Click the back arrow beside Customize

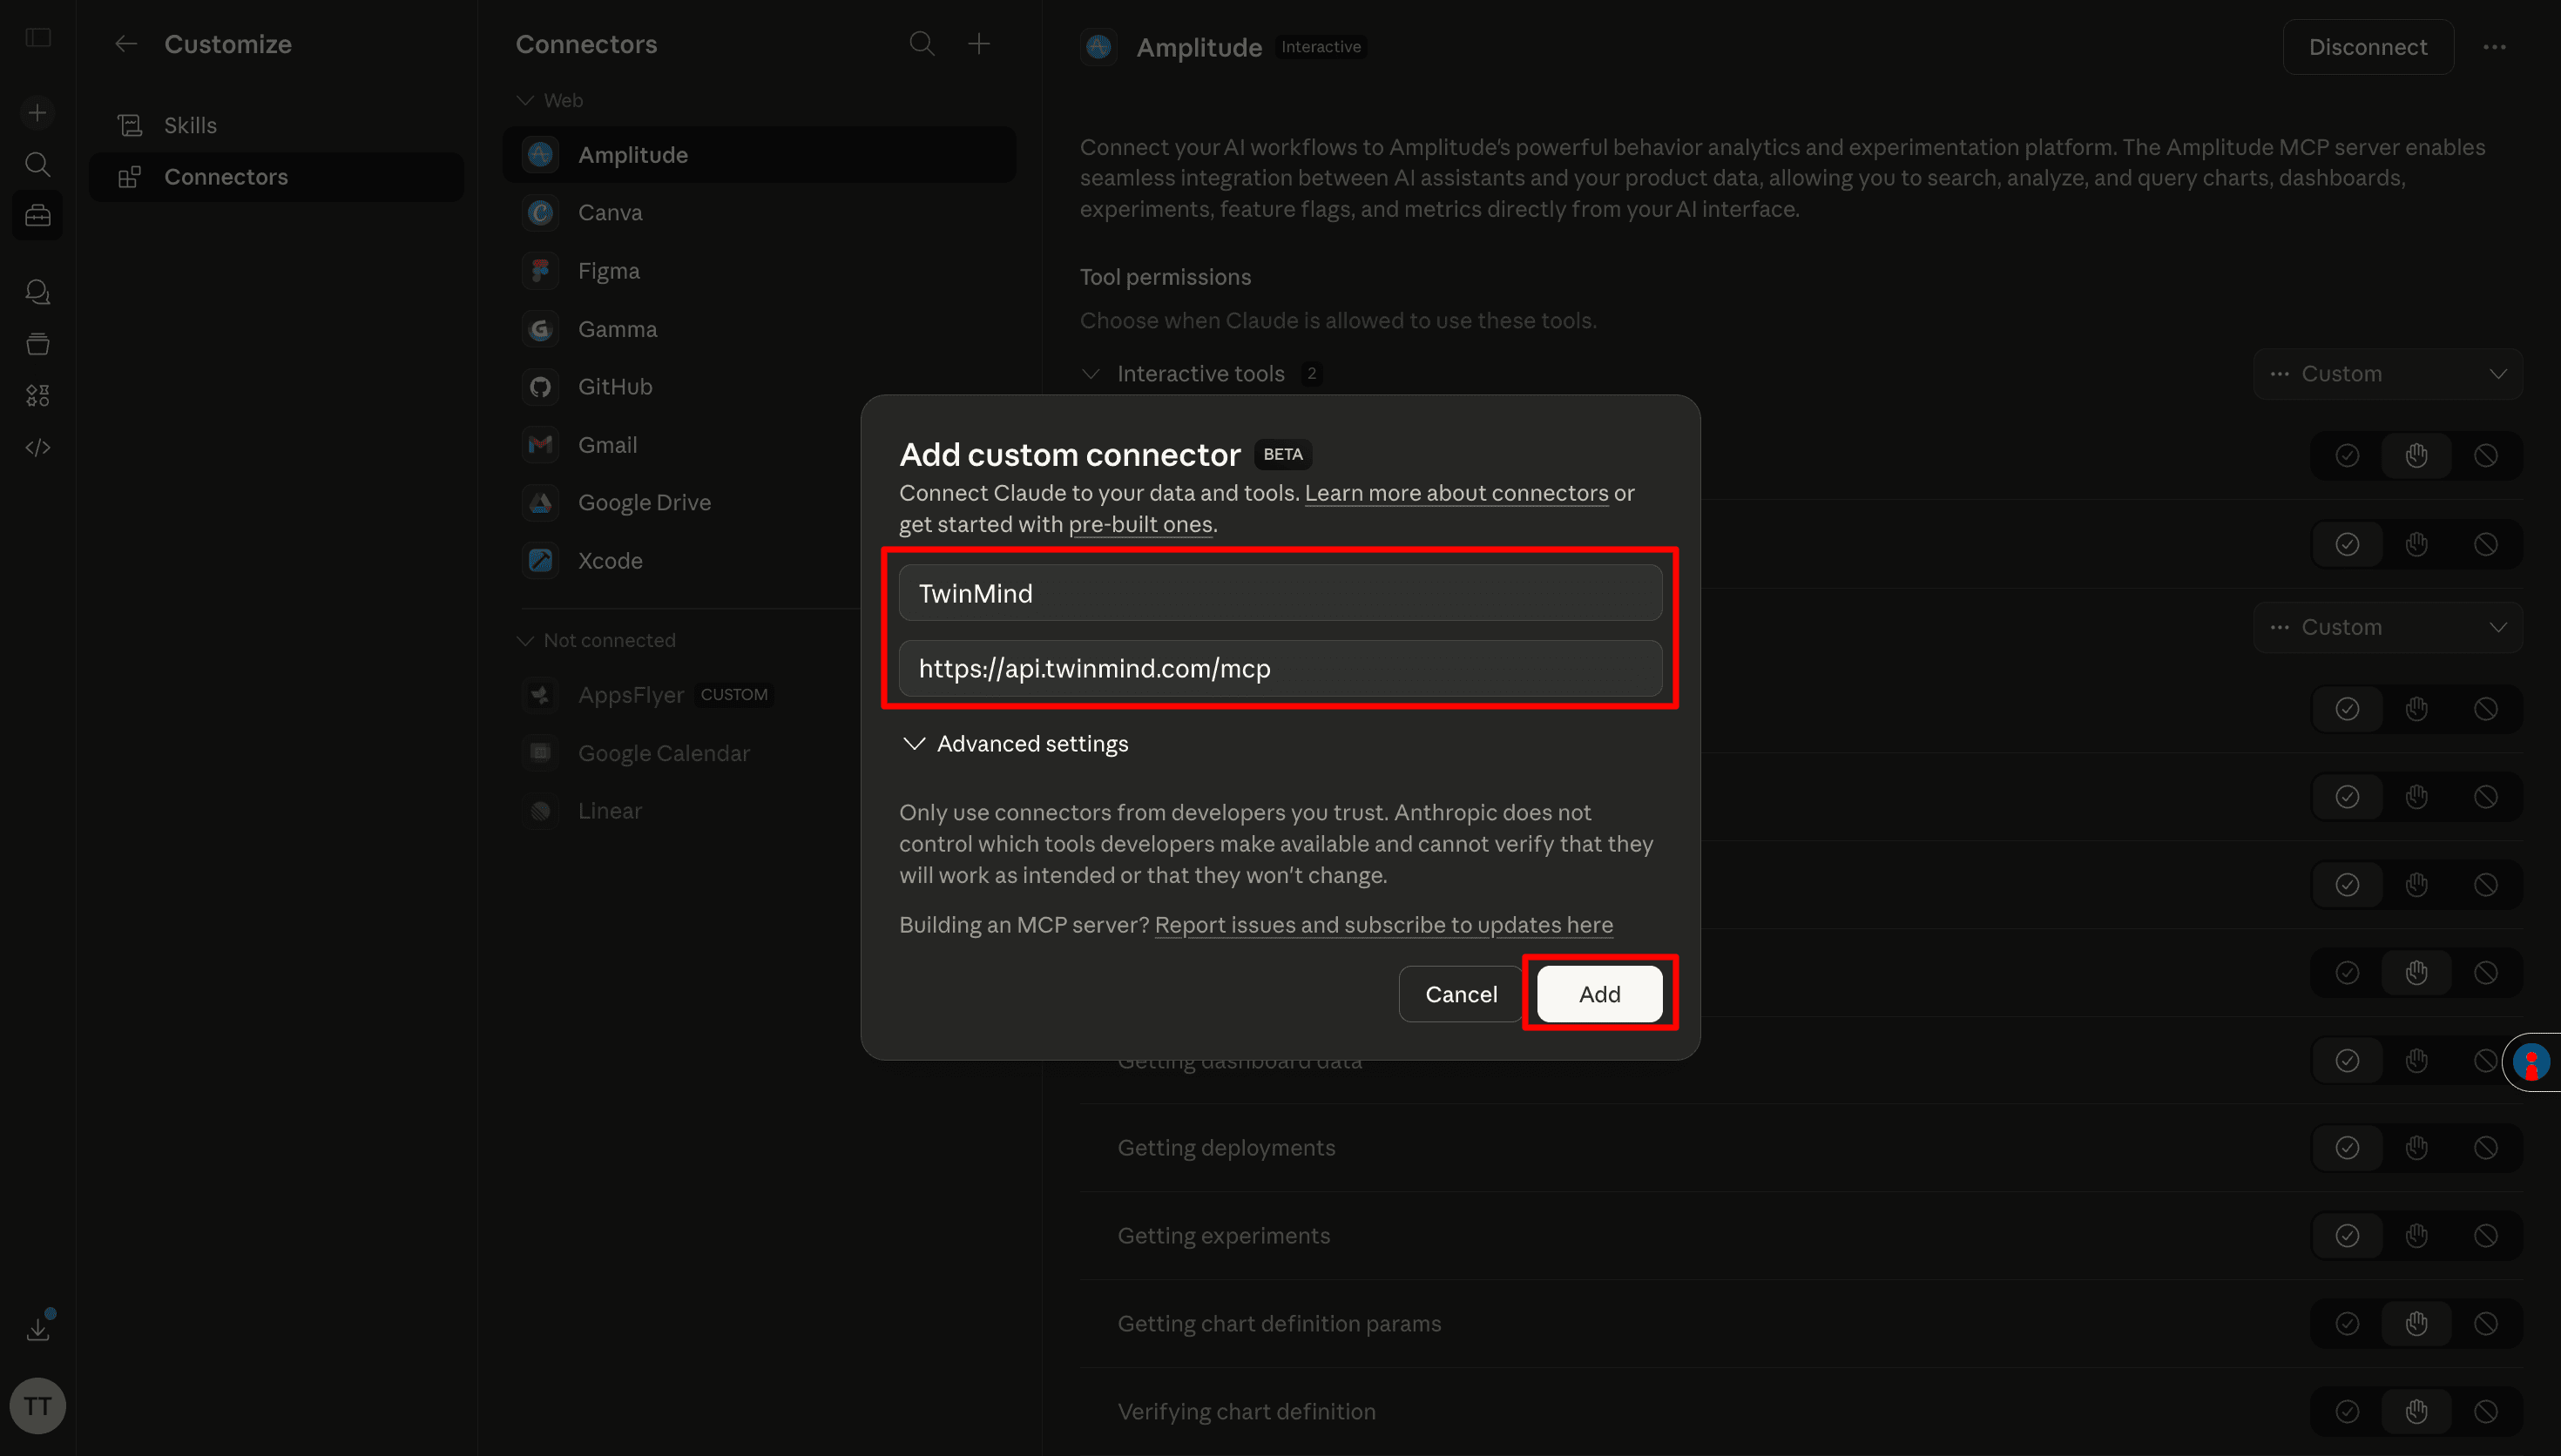pos(126,44)
